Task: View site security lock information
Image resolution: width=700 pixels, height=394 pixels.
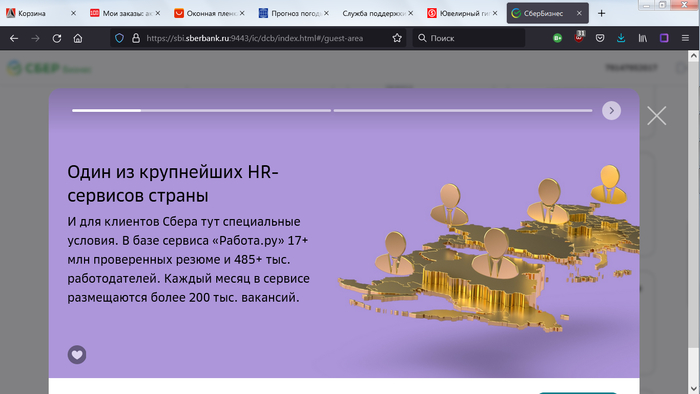Action: click(136, 38)
